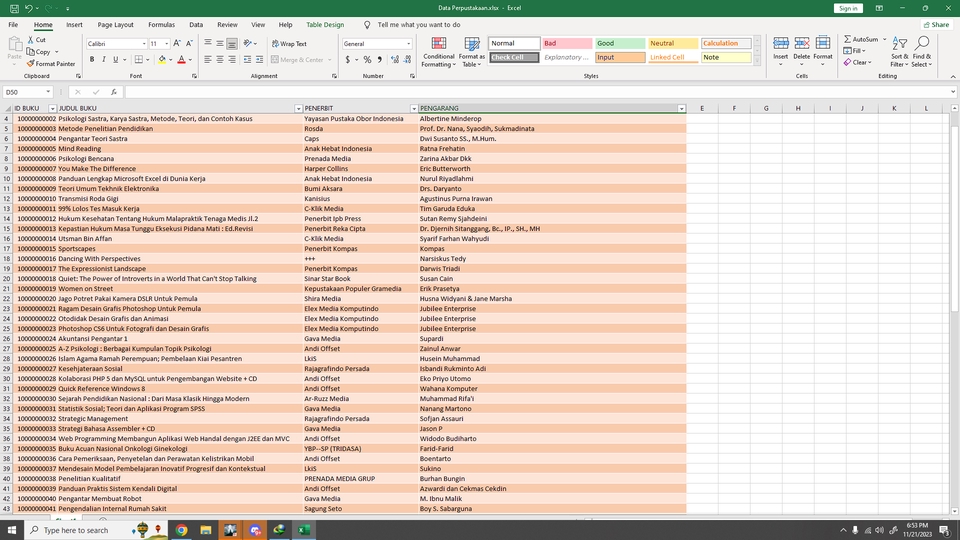Viewport: 960px width, 540px height.
Task: Toggle Align Right
Action: point(232,60)
